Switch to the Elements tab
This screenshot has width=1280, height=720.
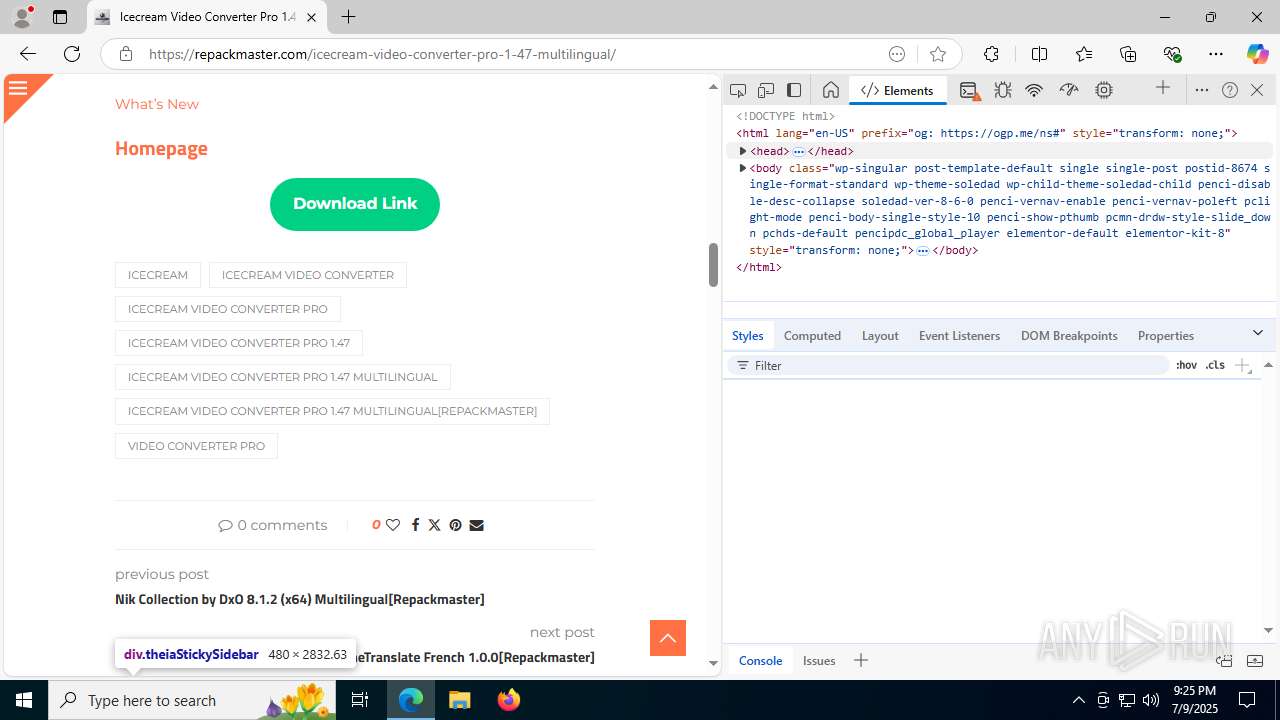[897, 90]
